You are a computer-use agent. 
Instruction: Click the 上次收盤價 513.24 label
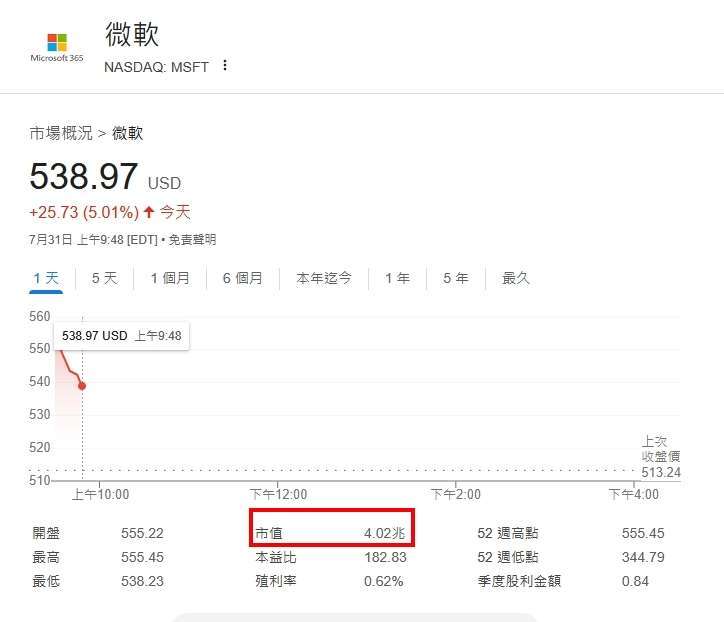661,457
